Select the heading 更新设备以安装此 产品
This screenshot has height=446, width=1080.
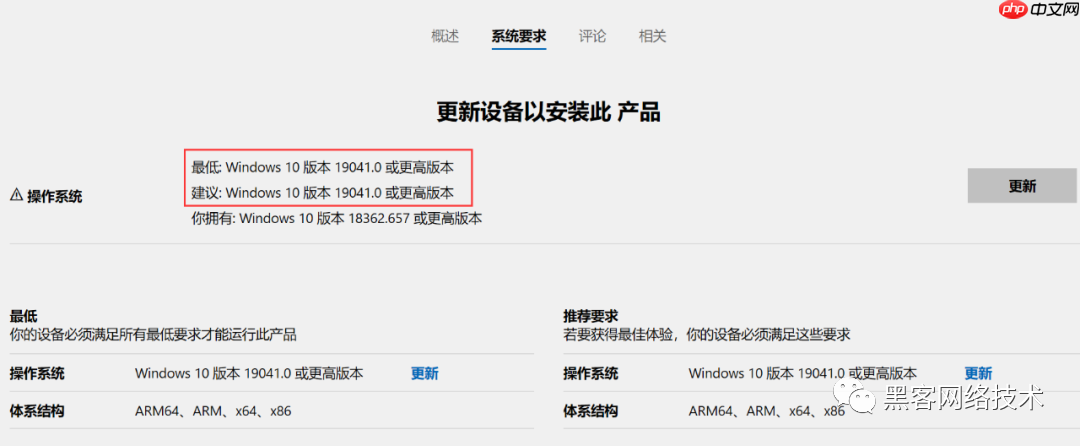(x=548, y=111)
